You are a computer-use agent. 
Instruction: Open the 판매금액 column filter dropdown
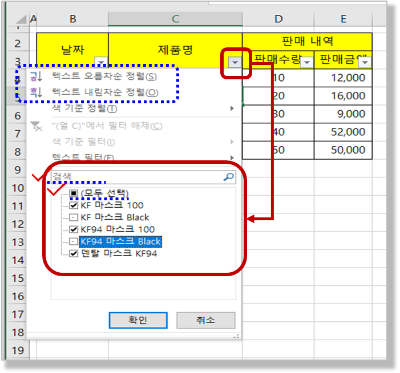click(x=365, y=62)
